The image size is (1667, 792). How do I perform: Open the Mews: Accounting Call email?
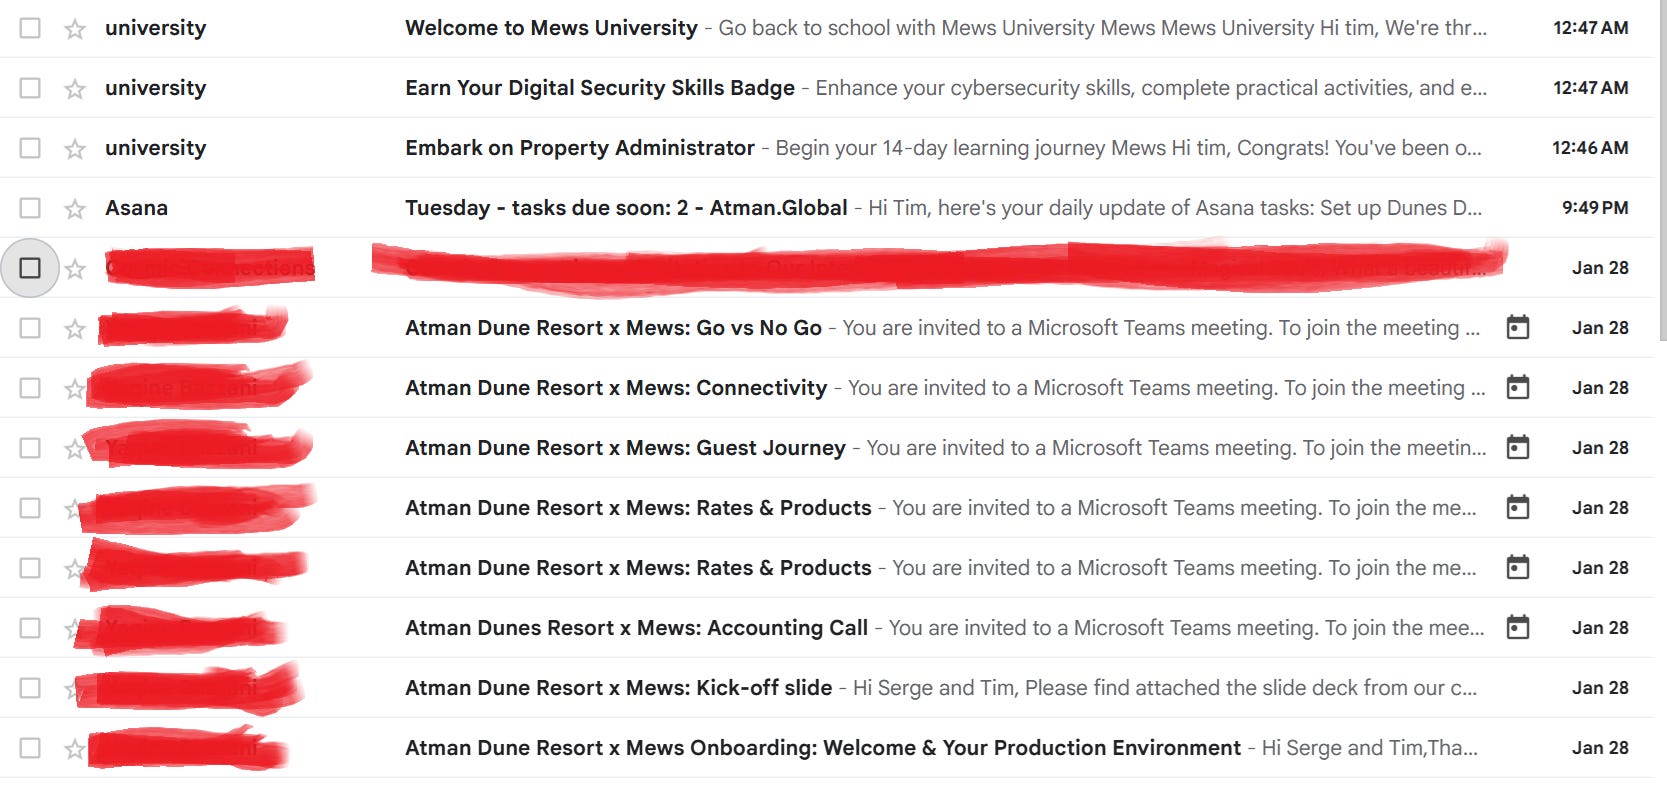pos(827,628)
